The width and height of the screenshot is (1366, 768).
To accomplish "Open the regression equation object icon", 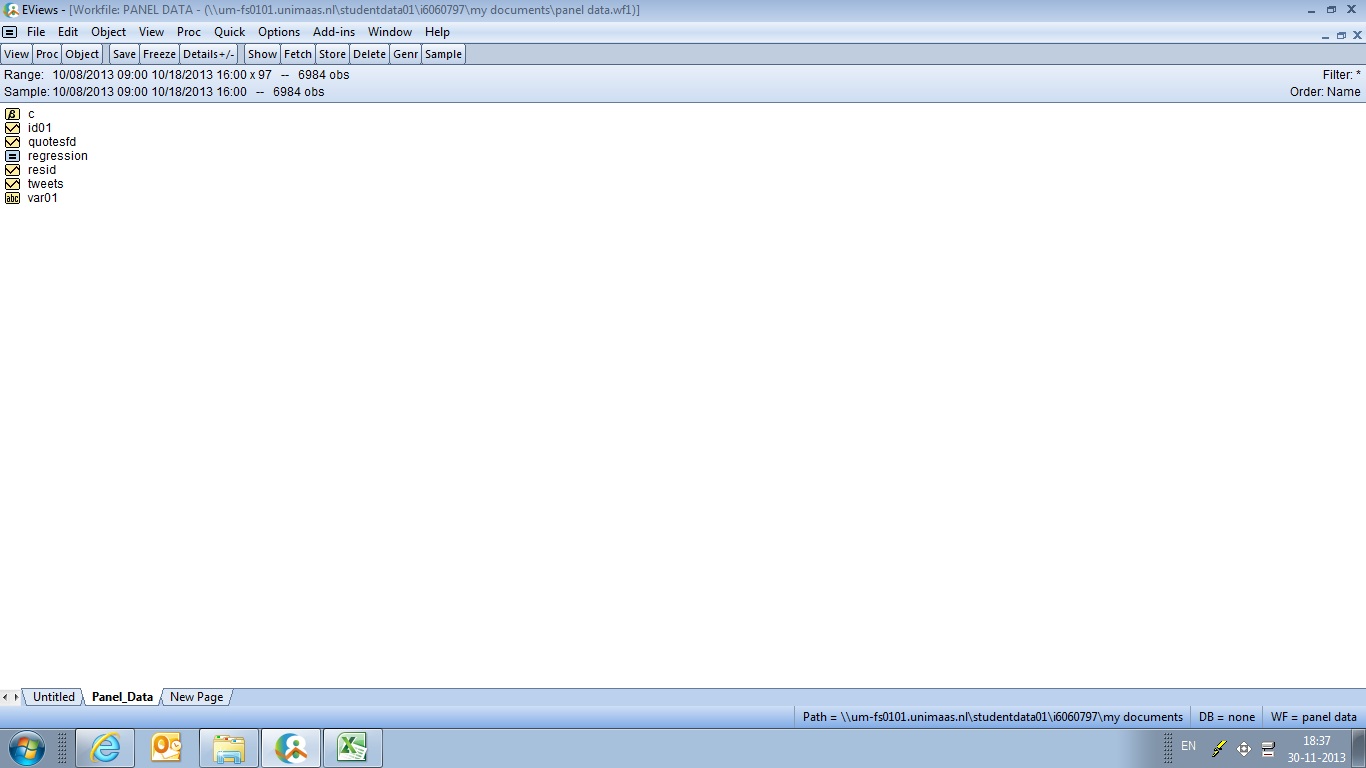I will point(12,156).
